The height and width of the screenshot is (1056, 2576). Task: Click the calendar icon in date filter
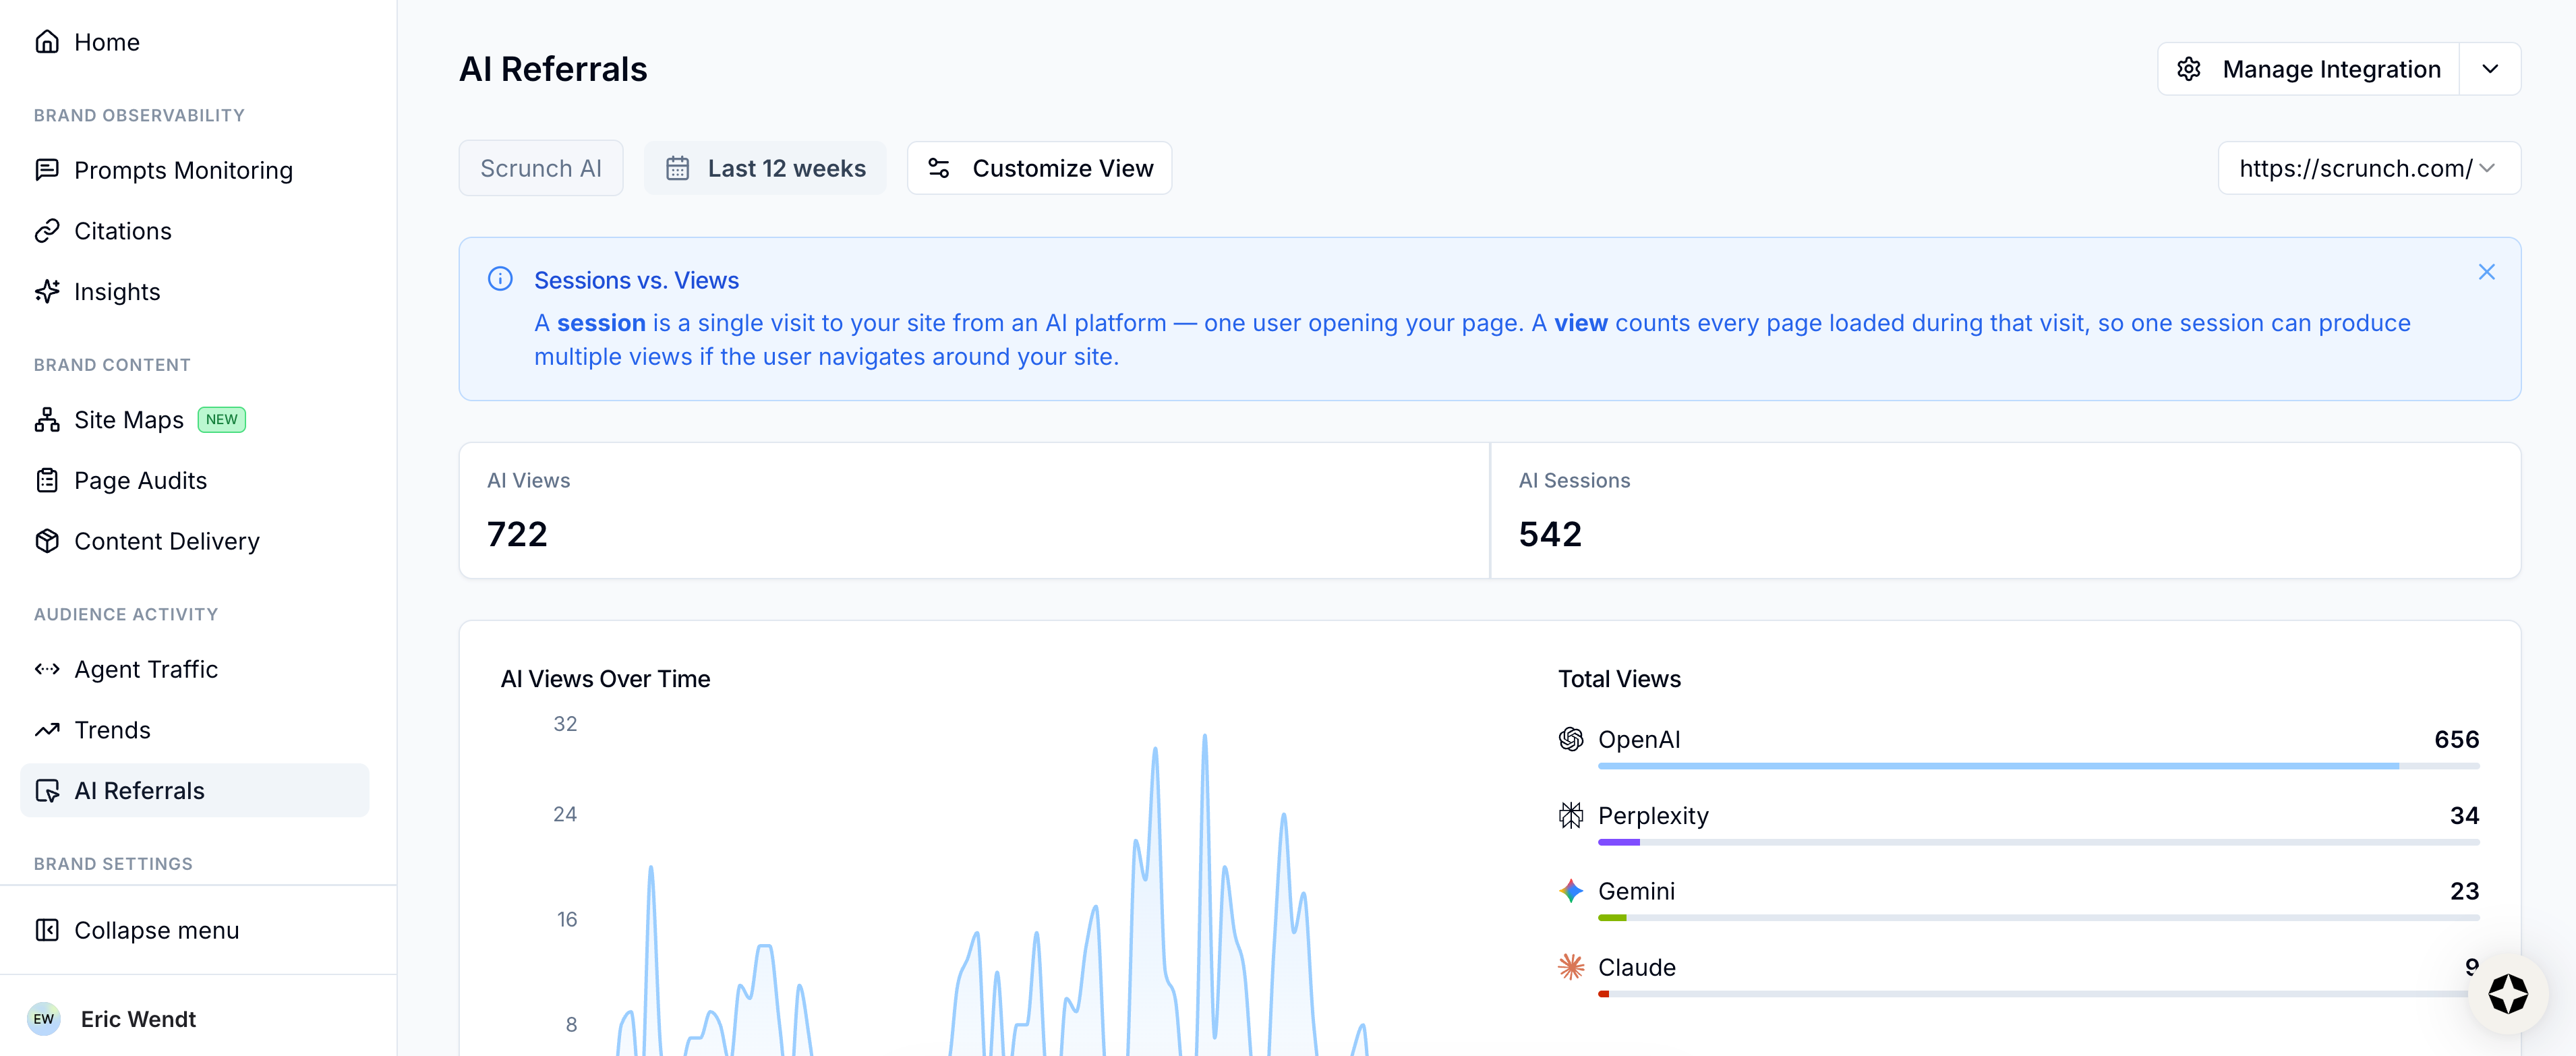click(677, 168)
